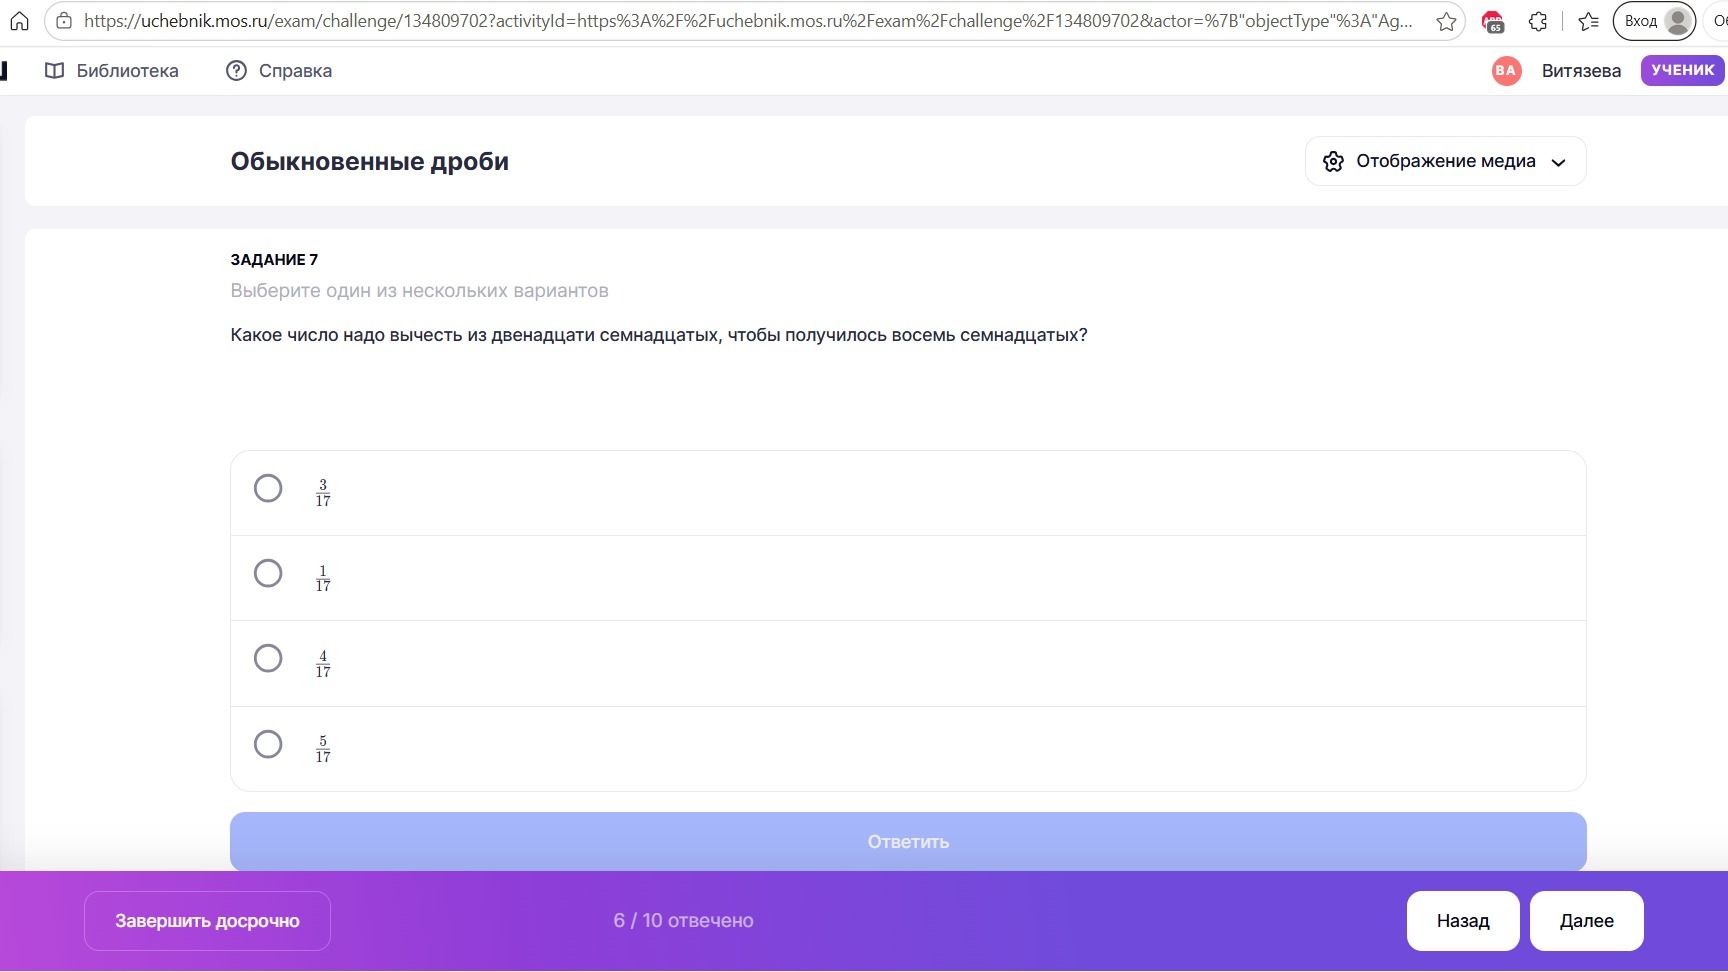Open the Витязева user name

(1581, 71)
